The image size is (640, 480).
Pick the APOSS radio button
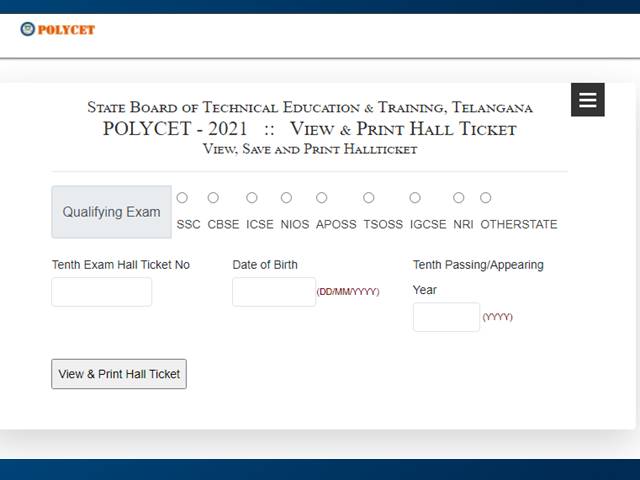click(x=322, y=198)
